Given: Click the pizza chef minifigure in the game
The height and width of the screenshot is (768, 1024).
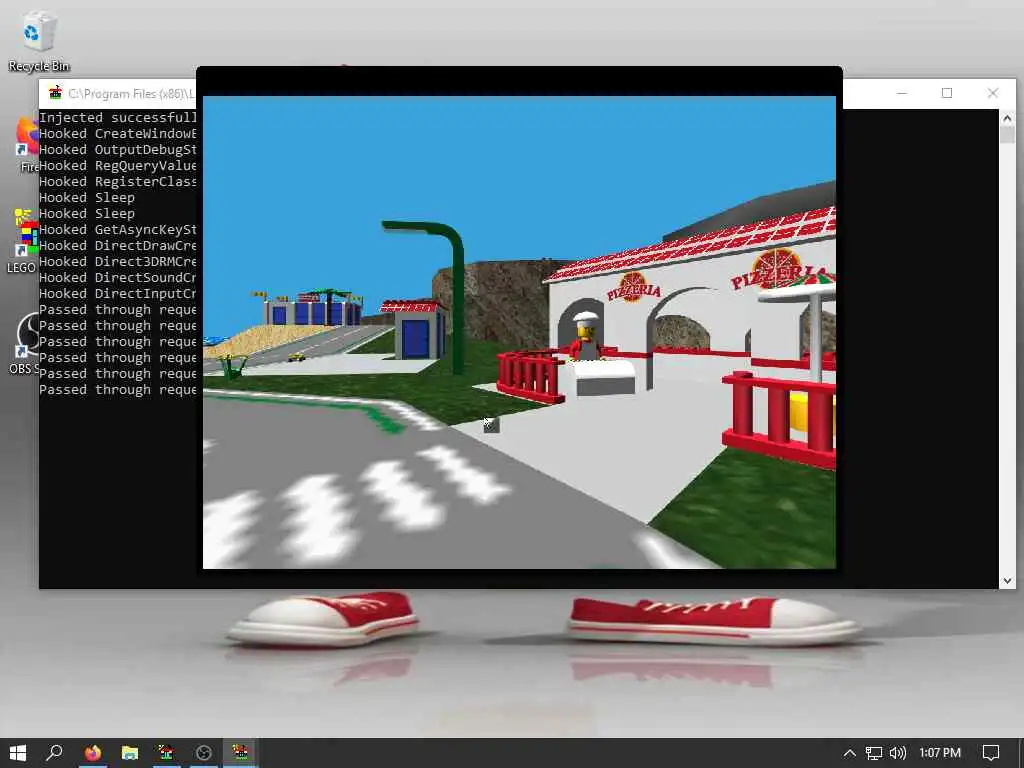Looking at the screenshot, I should coord(585,336).
